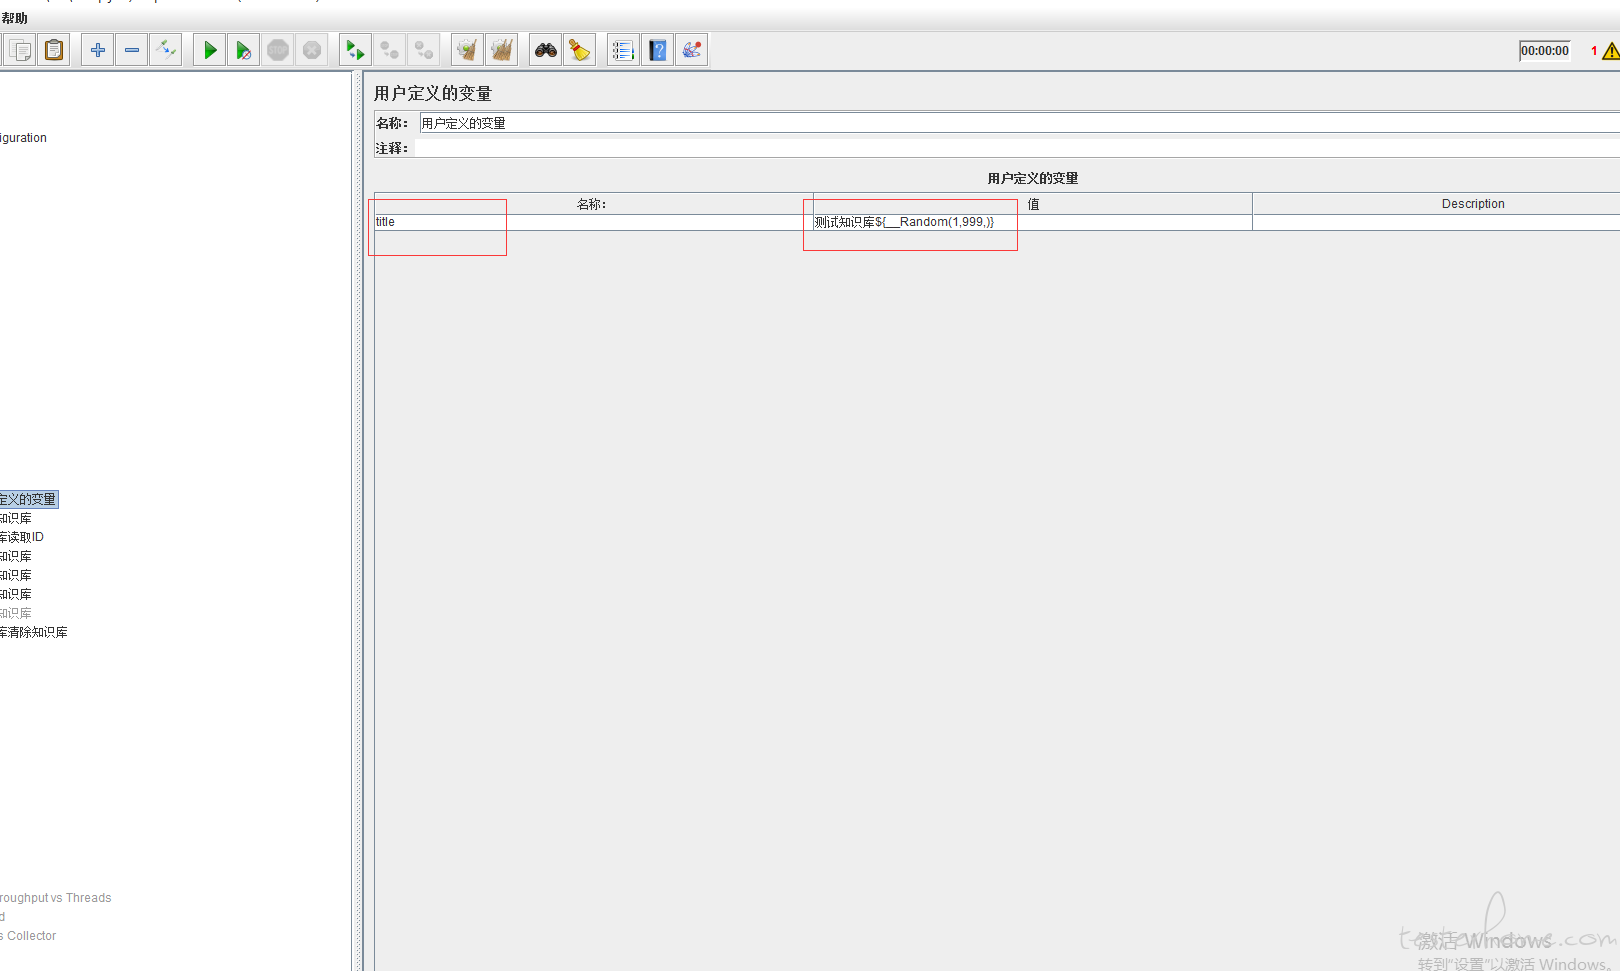Click the empty 注释 comment field
Viewport: 1620px width, 971px height.
1018,148
